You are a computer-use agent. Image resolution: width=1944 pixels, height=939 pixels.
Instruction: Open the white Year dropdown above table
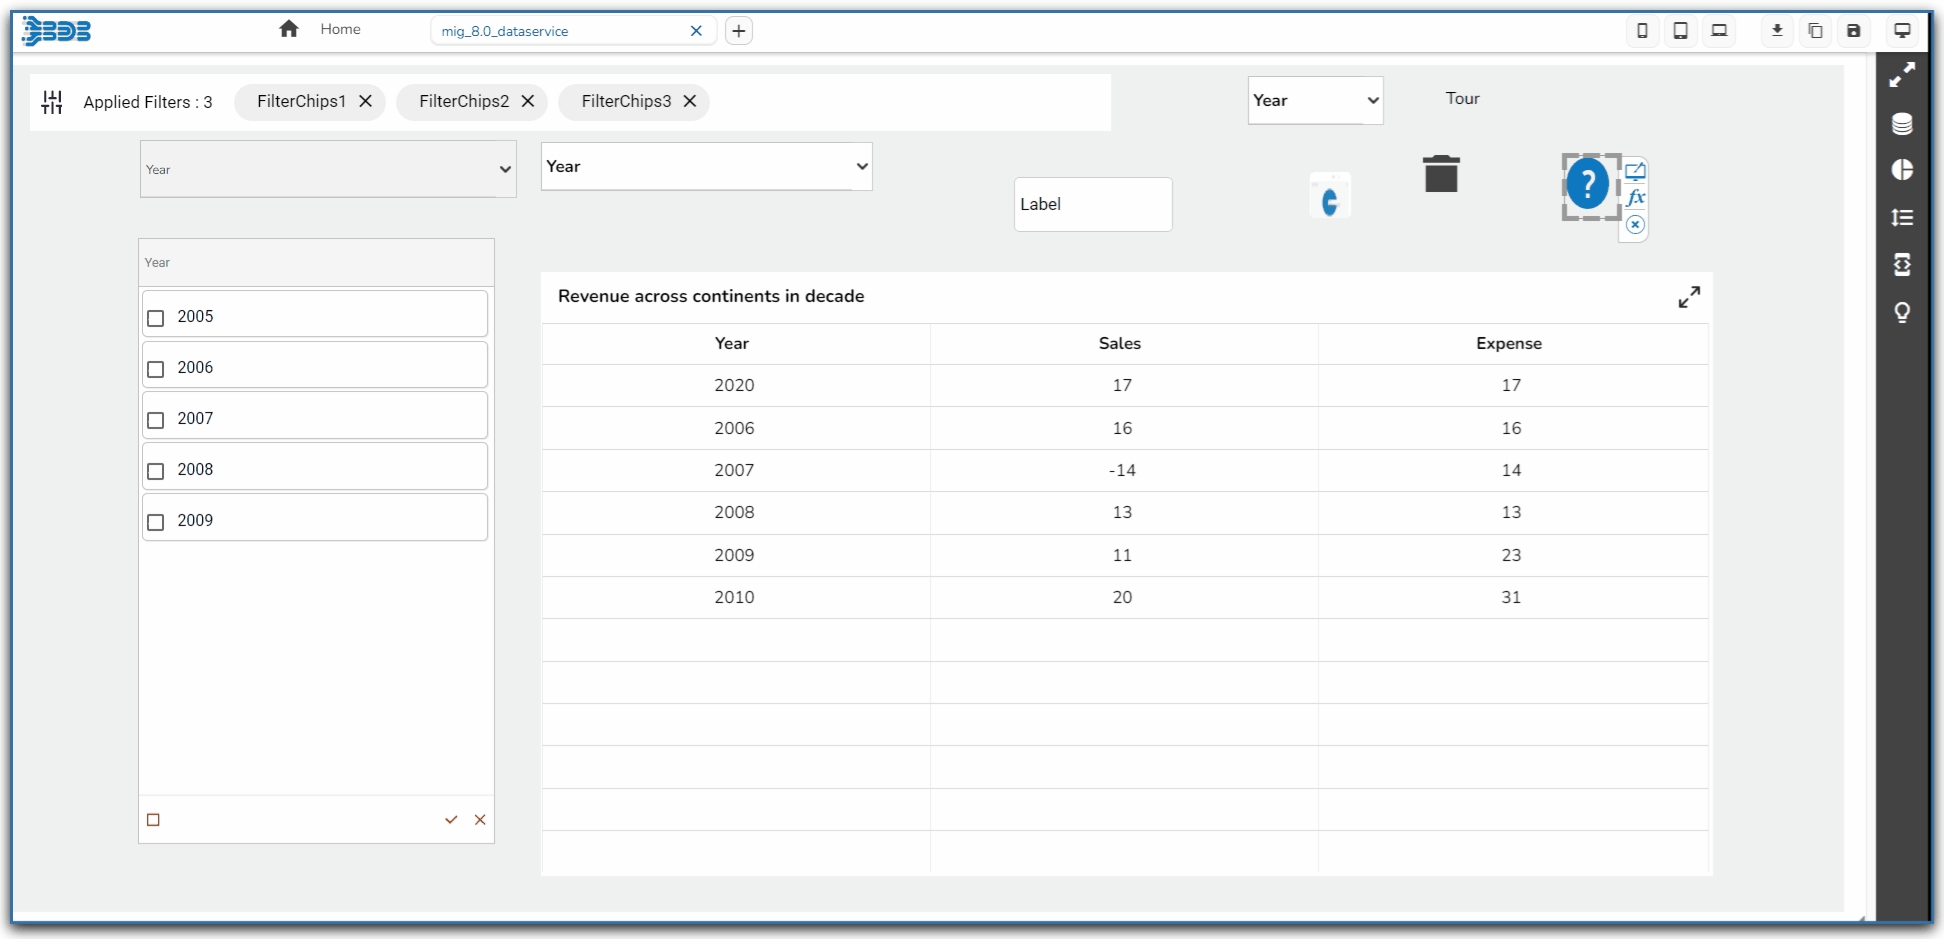(706, 166)
